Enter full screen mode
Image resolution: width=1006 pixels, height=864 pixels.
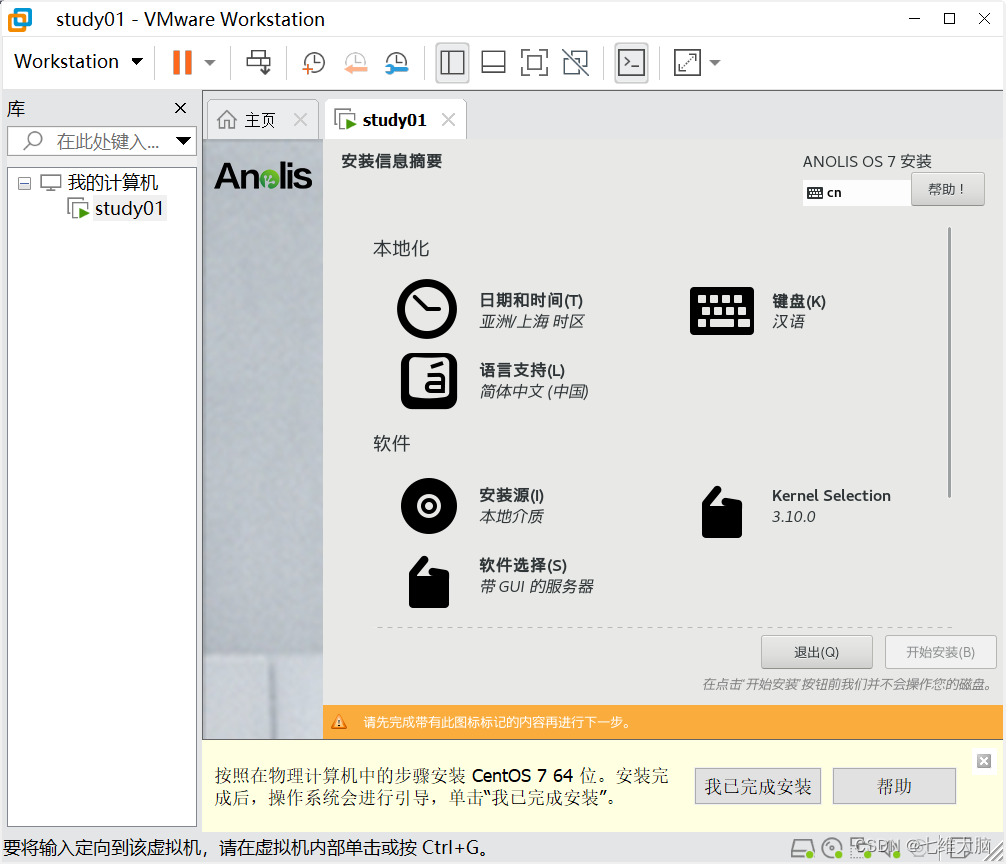coord(534,63)
